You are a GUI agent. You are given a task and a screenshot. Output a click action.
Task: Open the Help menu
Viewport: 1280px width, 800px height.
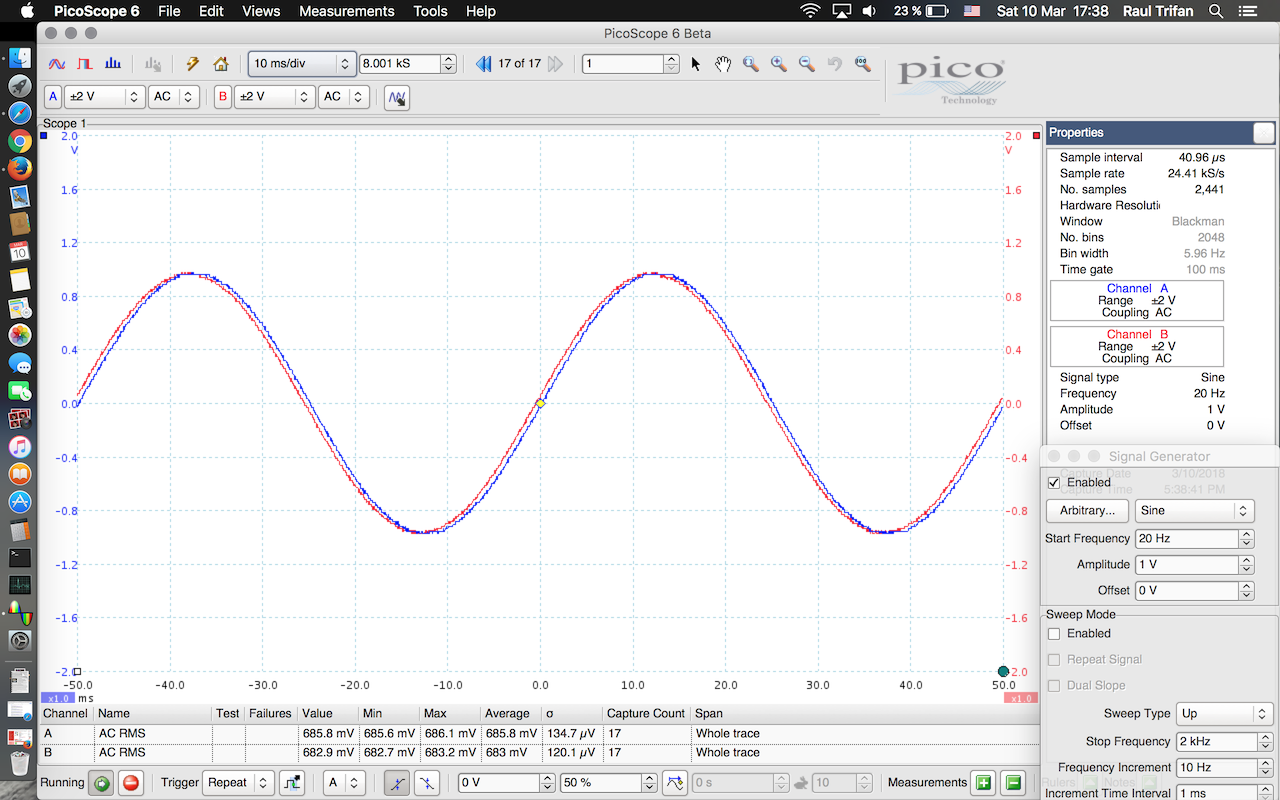coord(481,11)
